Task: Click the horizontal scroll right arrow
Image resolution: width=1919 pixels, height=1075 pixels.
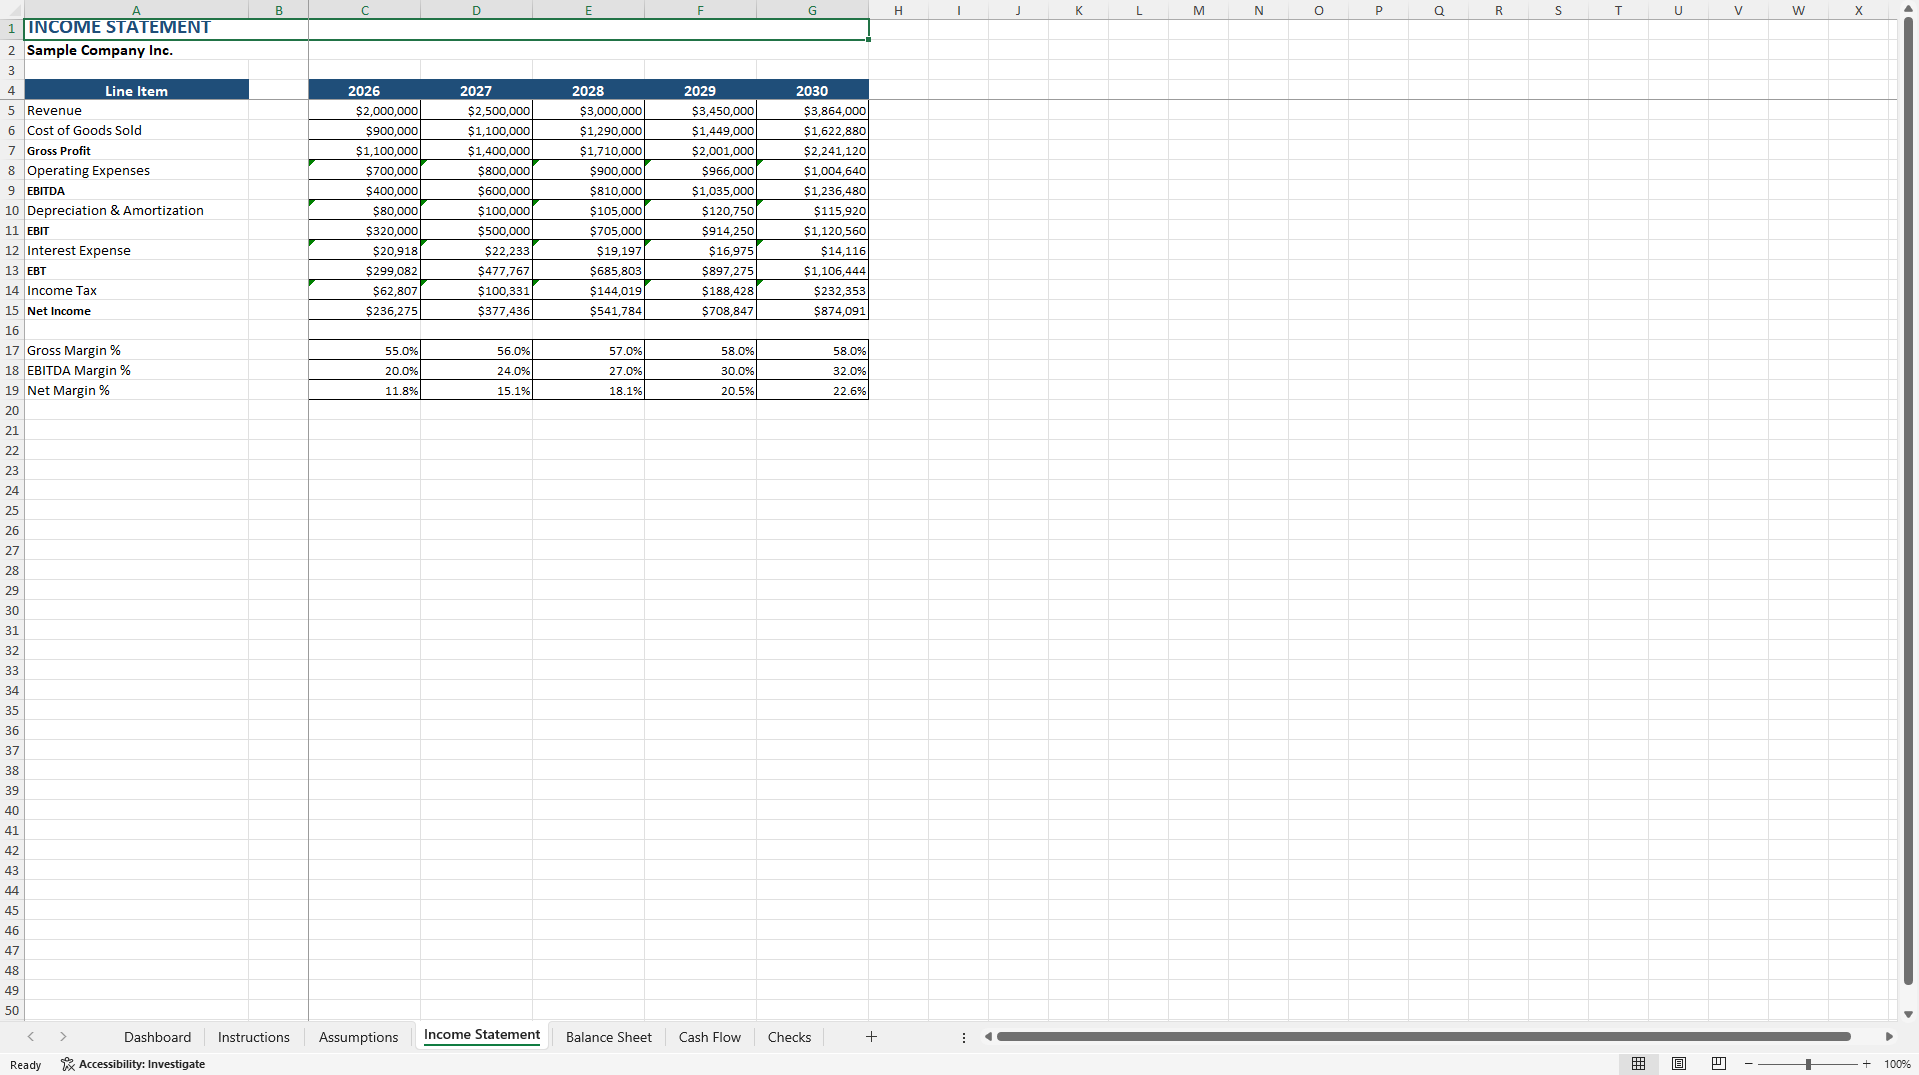Action: [x=1889, y=1037]
